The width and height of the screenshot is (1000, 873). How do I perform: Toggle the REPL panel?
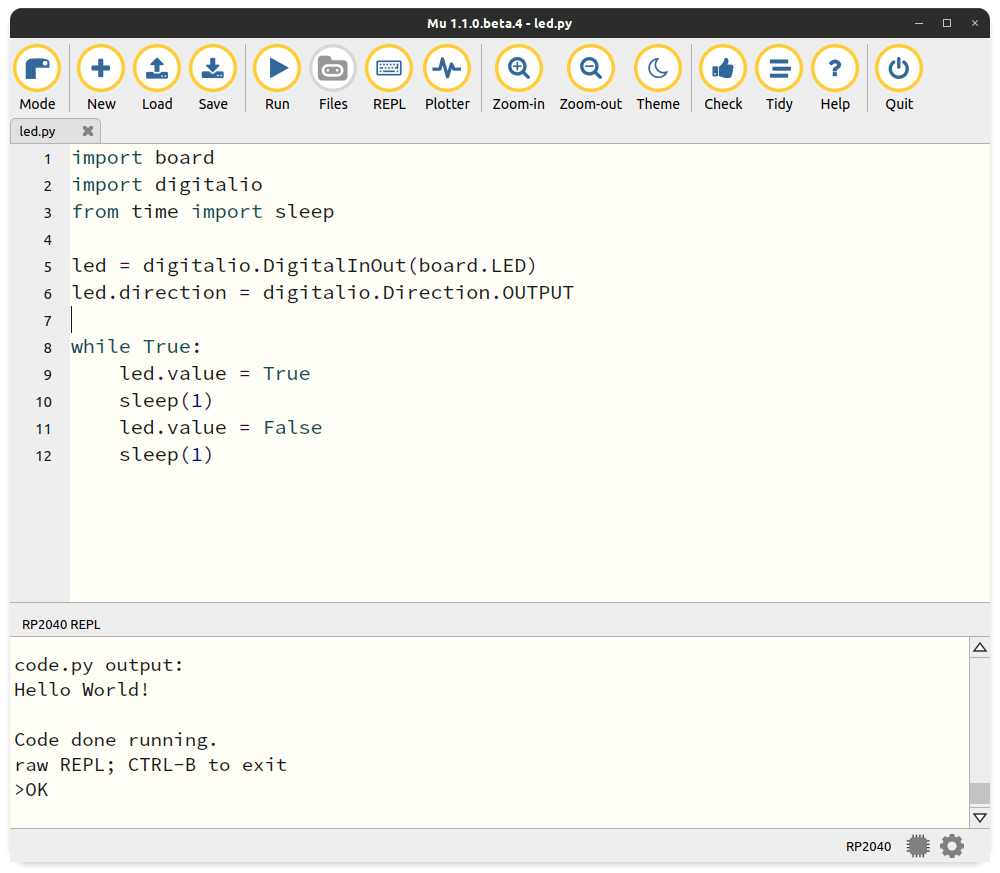pyautogui.click(x=389, y=70)
